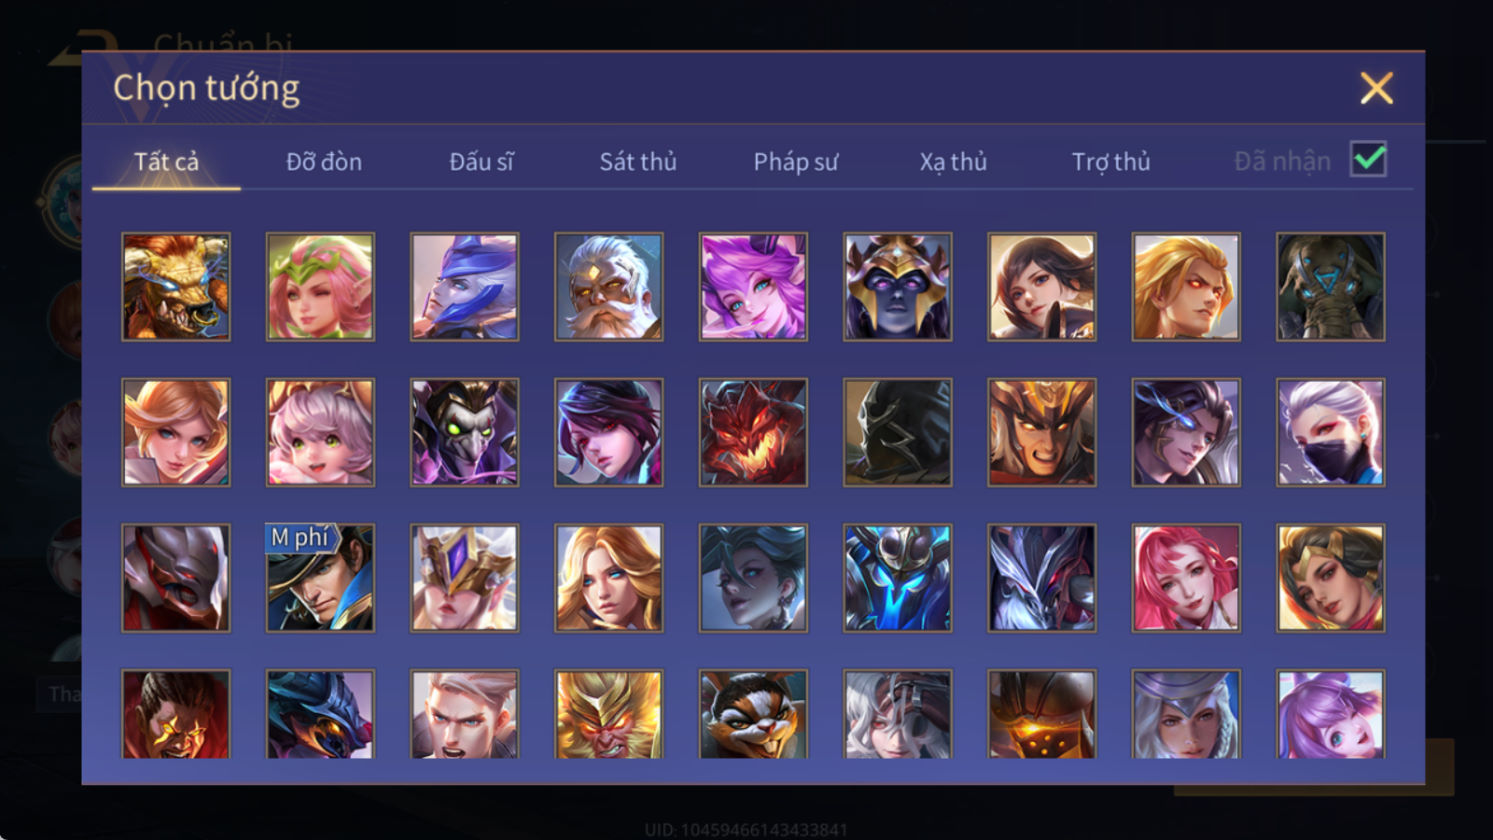Viewport: 1493px width, 840px height.
Task: Select the raccoon hero portrait
Action: pyautogui.click(x=753, y=714)
